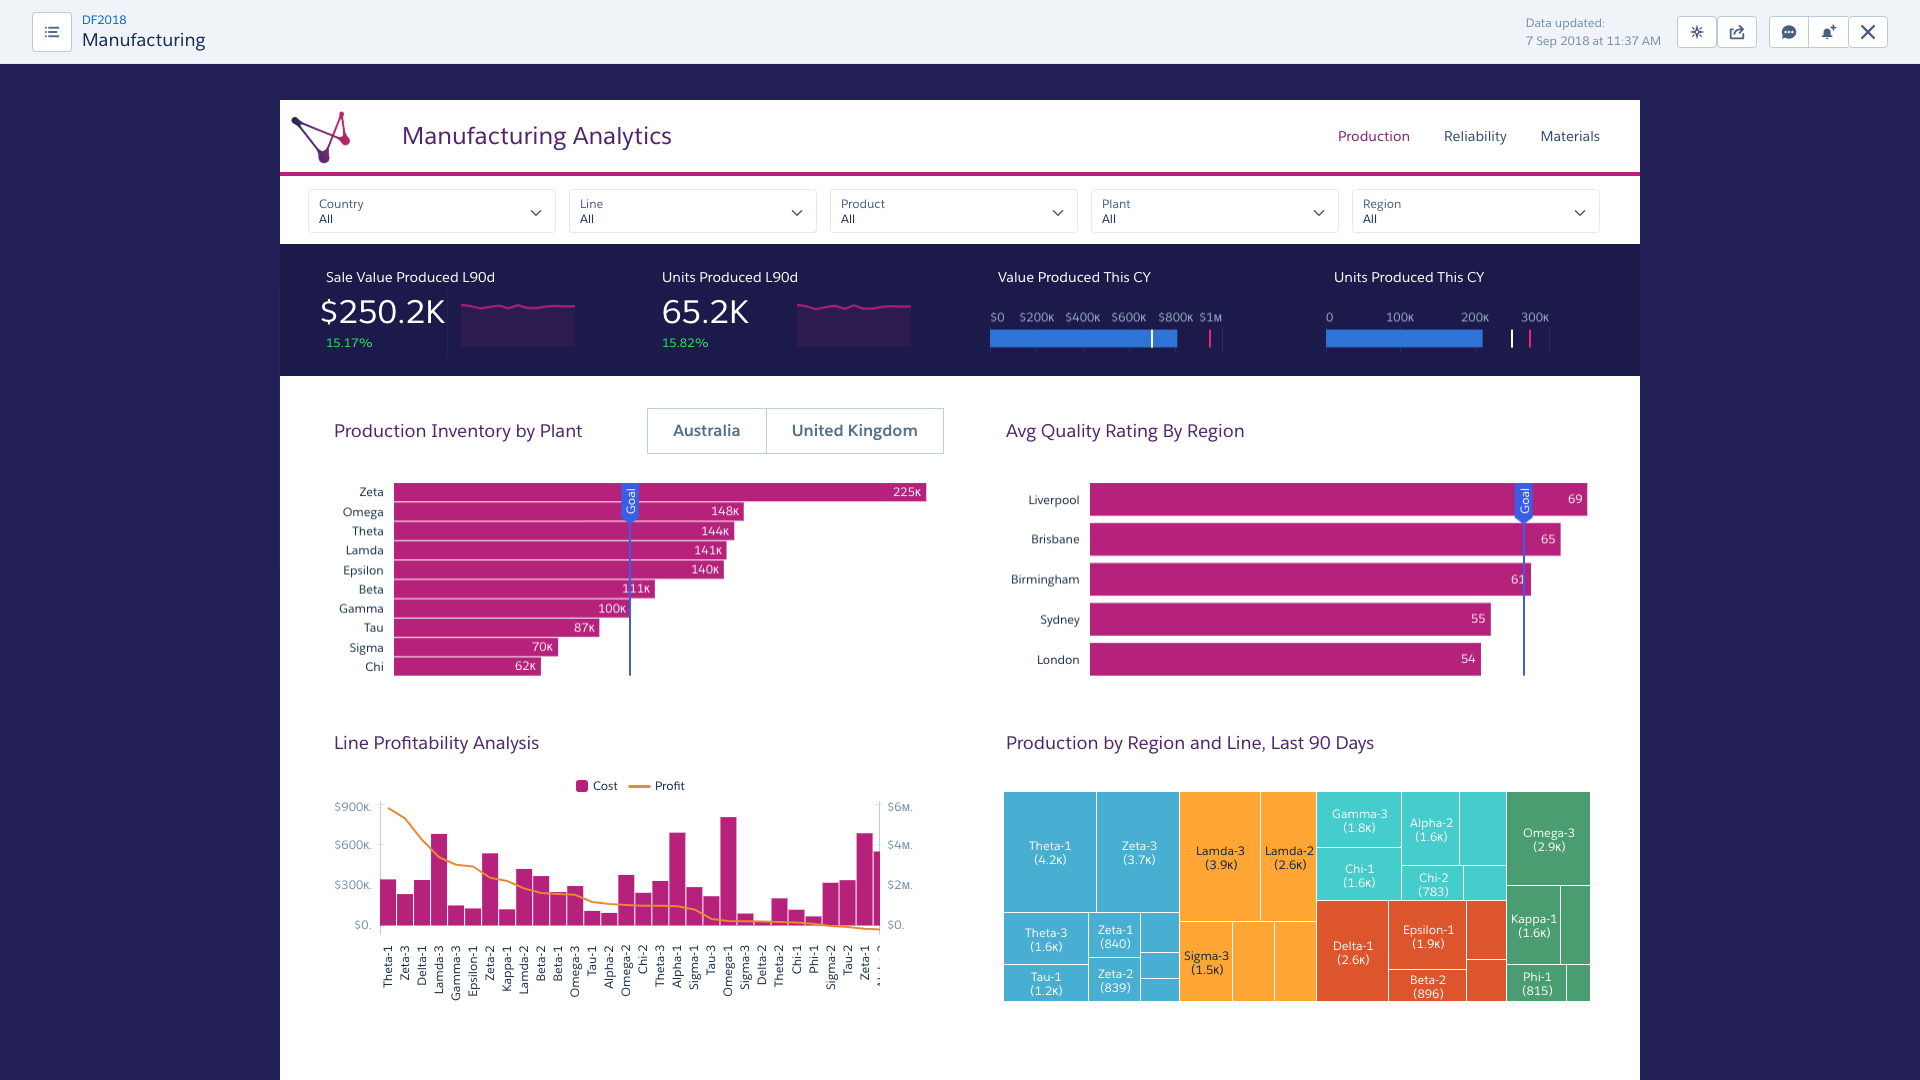Open the Product filter dropdown
The height and width of the screenshot is (1080, 1920).
(x=953, y=211)
